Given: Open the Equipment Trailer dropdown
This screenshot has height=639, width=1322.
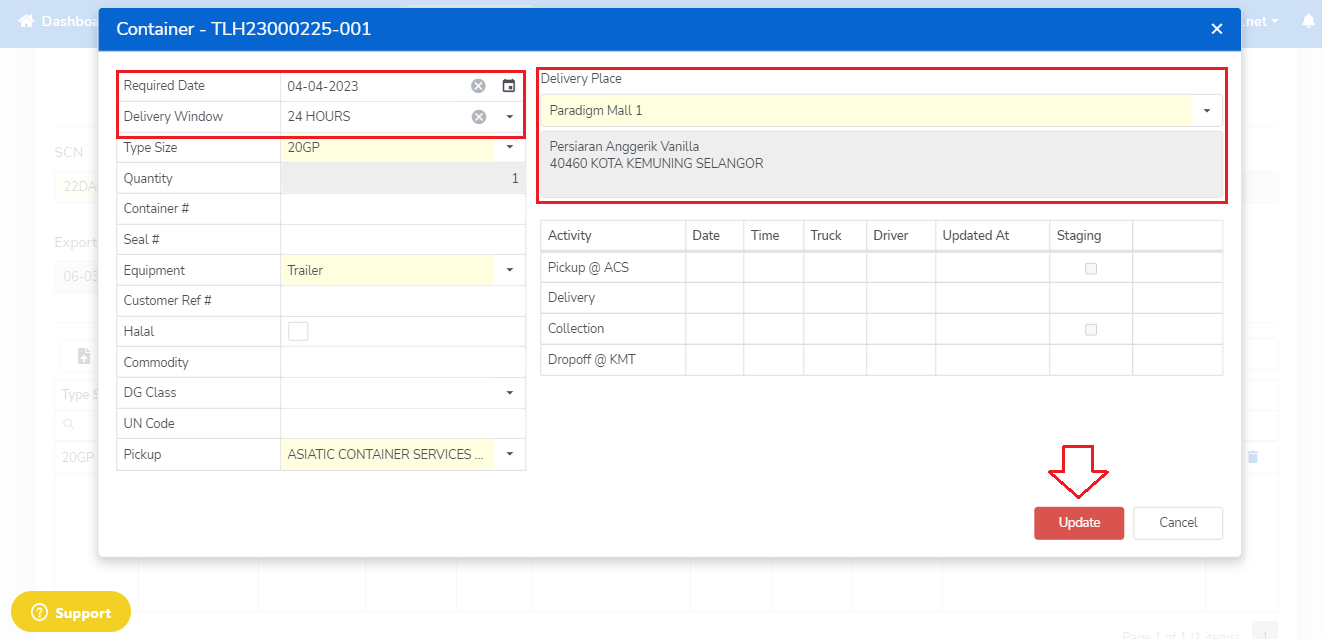Looking at the screenshot, I should [x=509, y=270].
